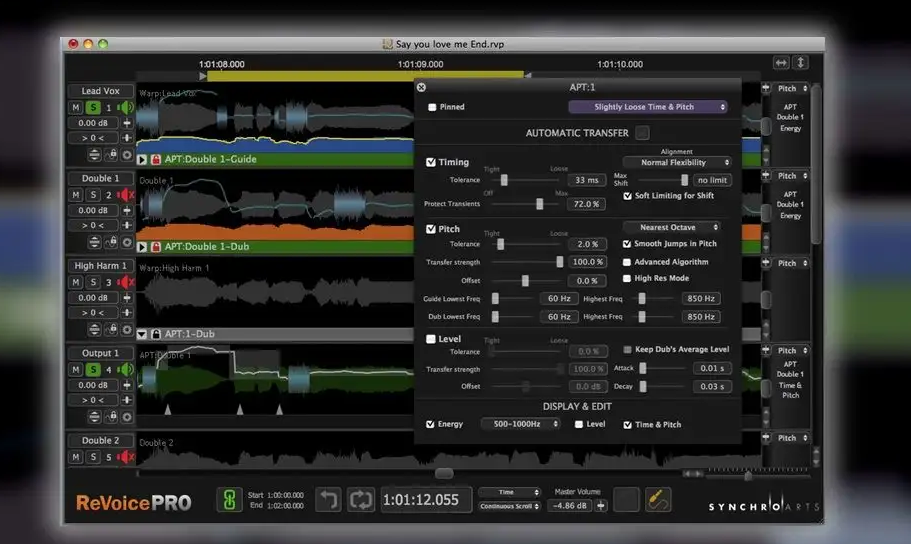Open the Normal Flexibility alignment dropdown
The height and width of the screenshot is (544, 911).
(x=677, y=163)
